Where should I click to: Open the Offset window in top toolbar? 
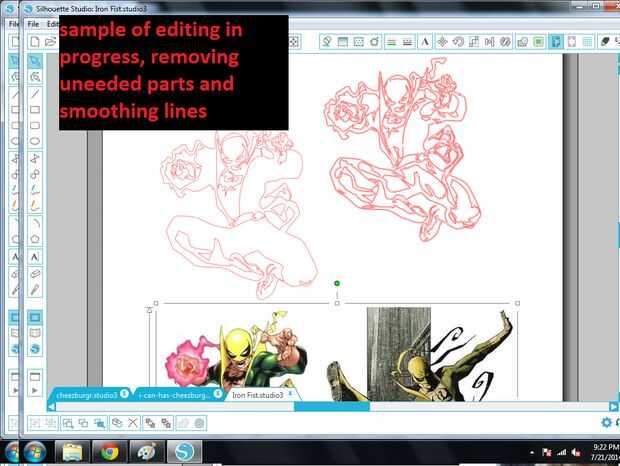click(x=538, y=42)
